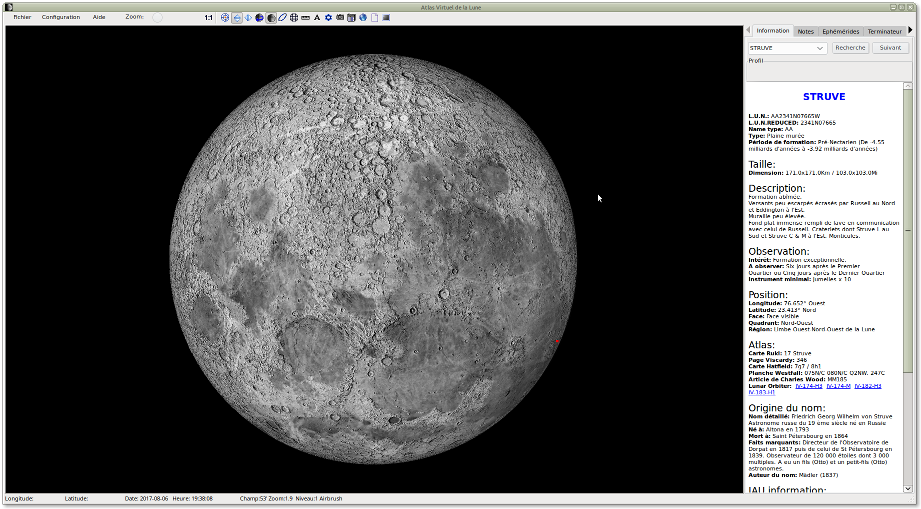Toggle the coordinate grid globe icon
Viewport: 921px width, 509px height.
pyautogui.click(x=294, y=18)
